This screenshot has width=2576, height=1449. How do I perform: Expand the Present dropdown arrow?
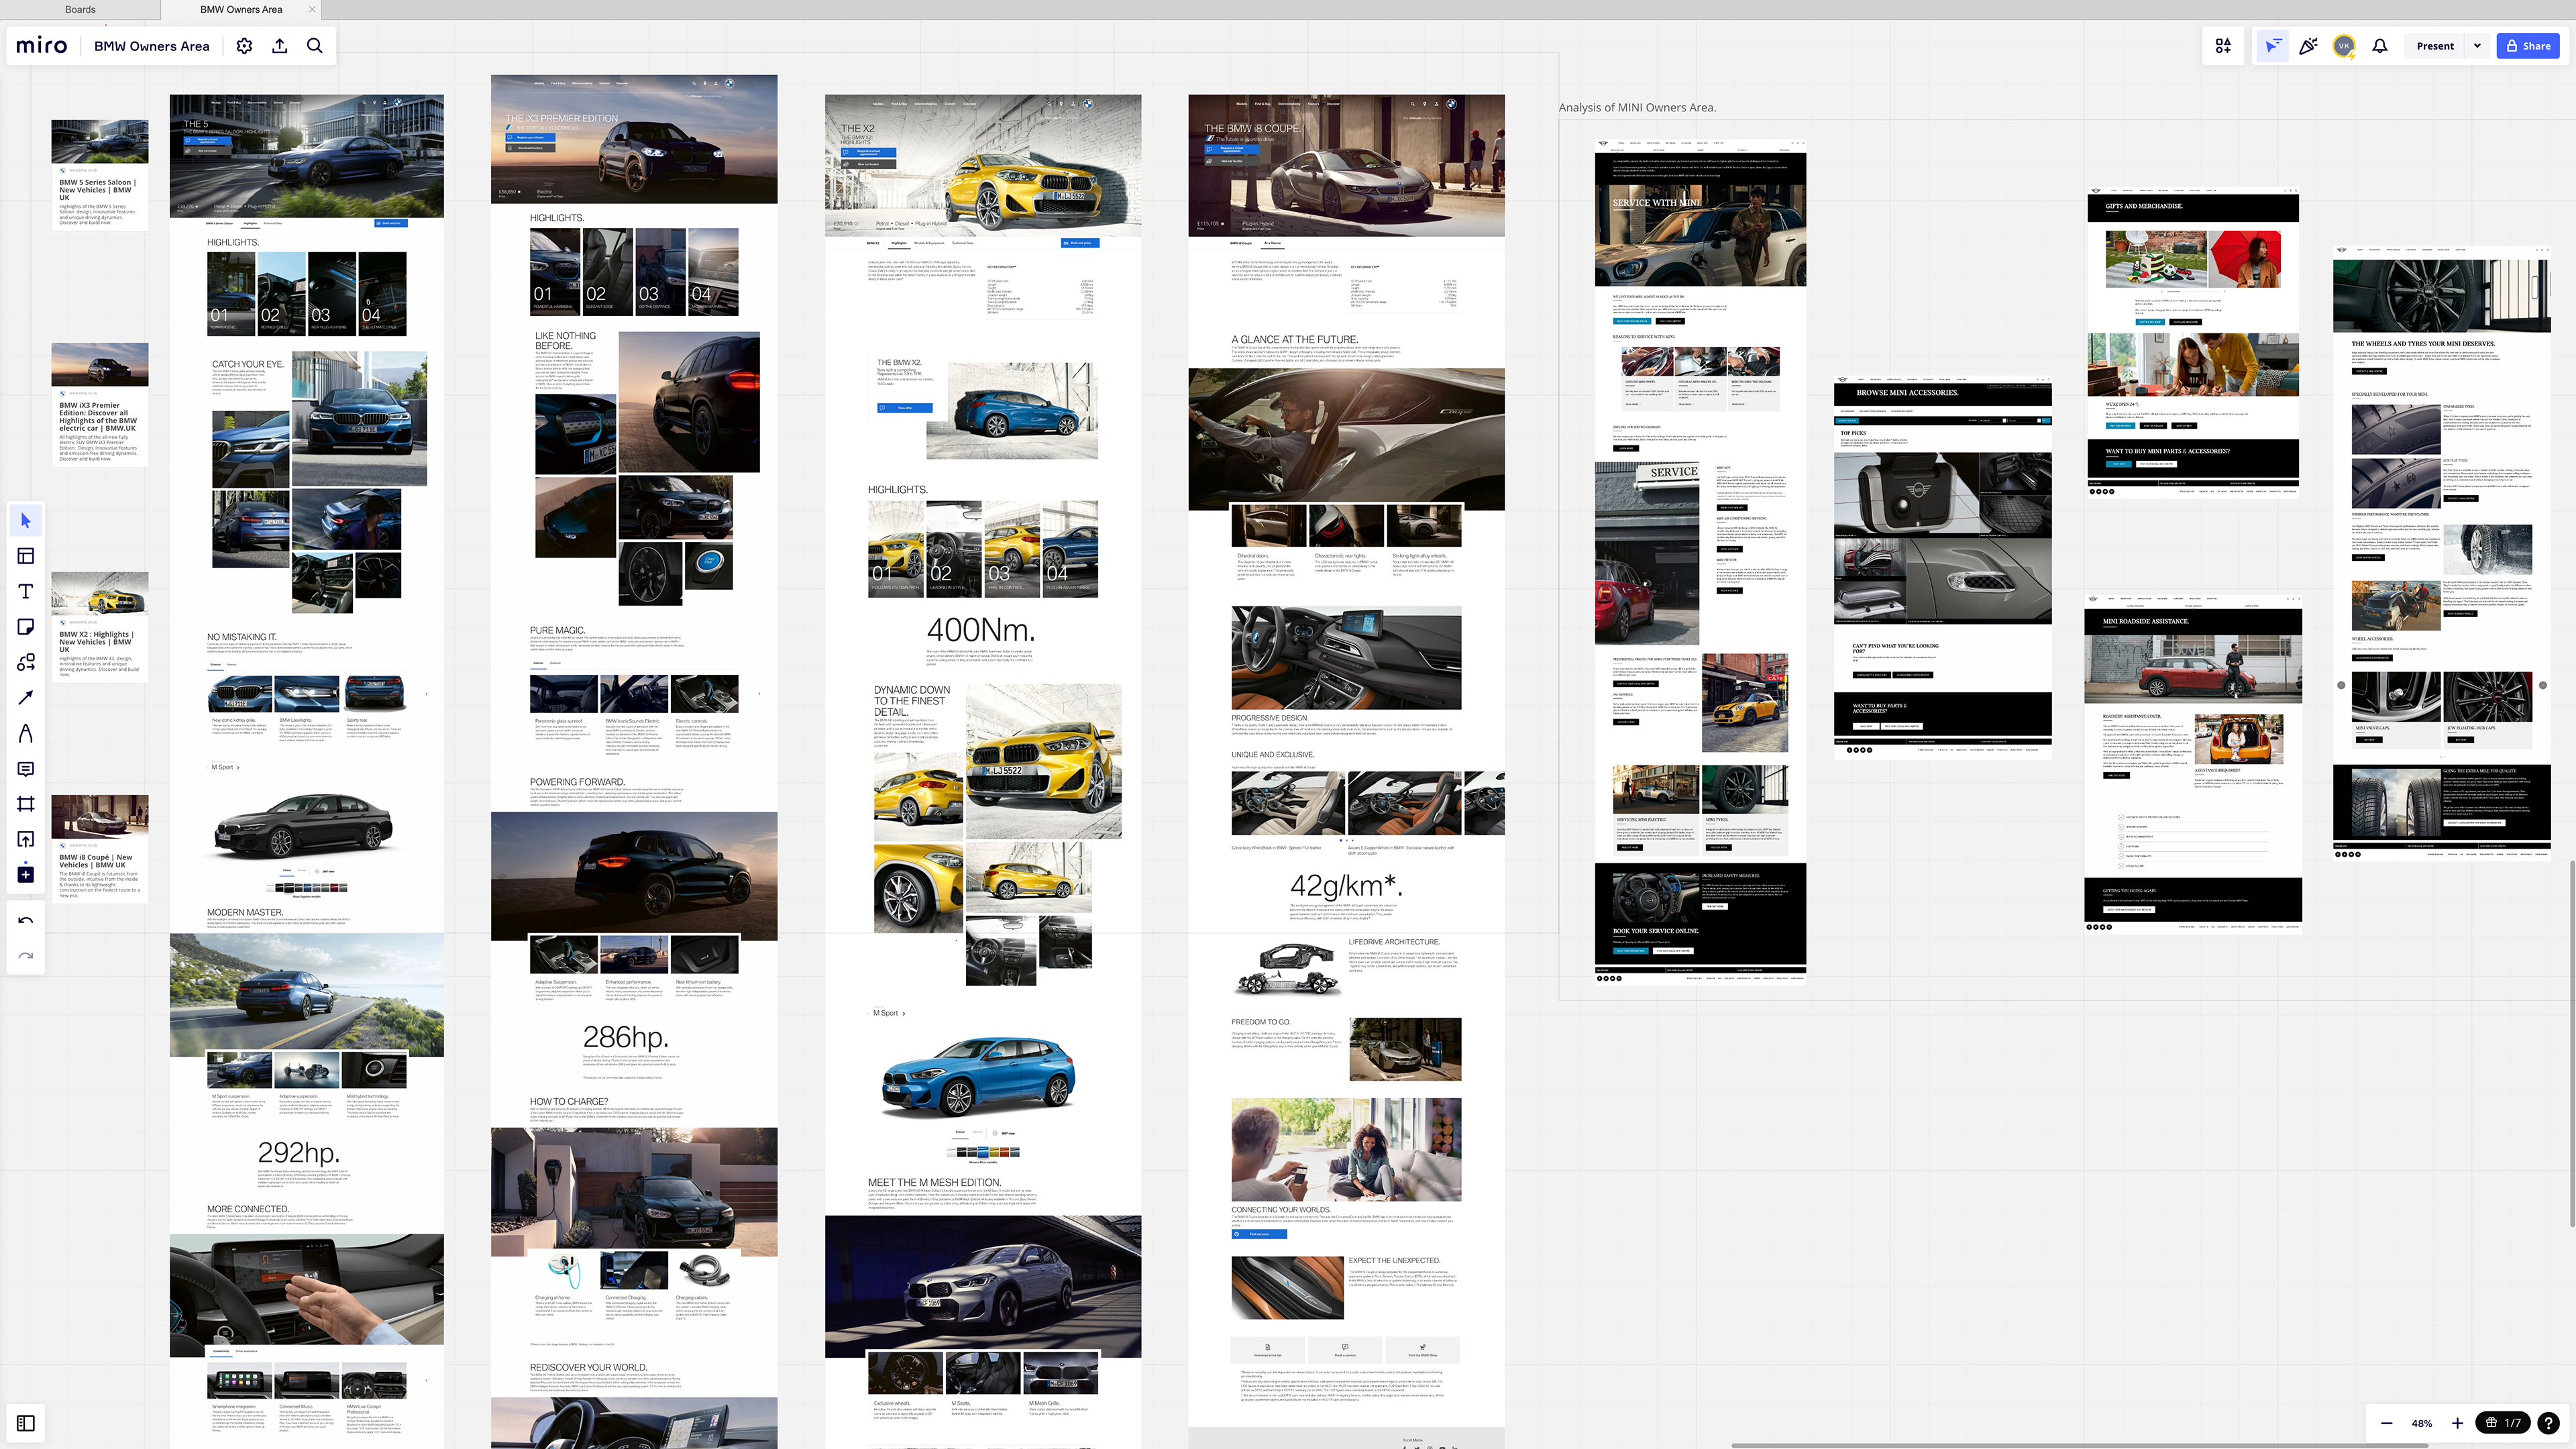tap(2477, 46)
